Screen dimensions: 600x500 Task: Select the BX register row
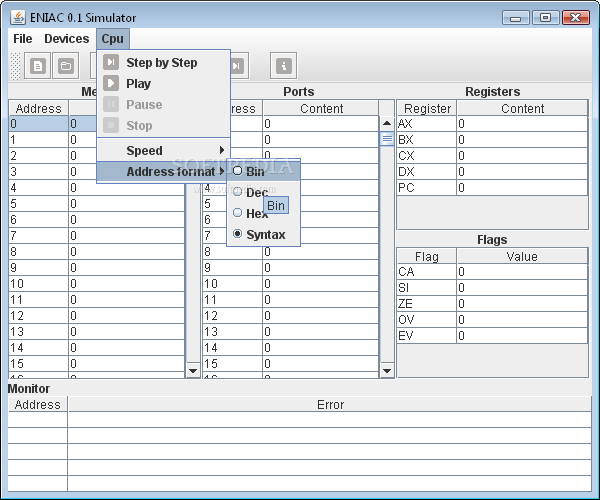click(492, 140)
